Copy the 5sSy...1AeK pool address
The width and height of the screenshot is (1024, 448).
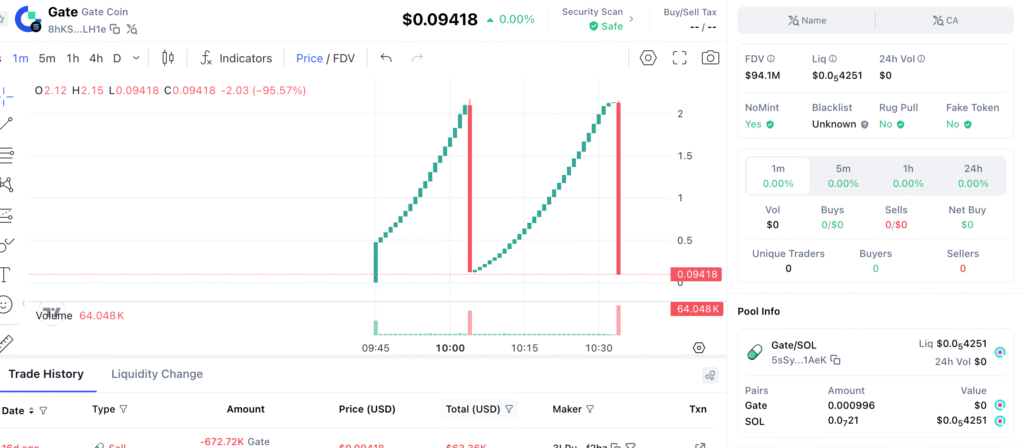coord(836,360)
